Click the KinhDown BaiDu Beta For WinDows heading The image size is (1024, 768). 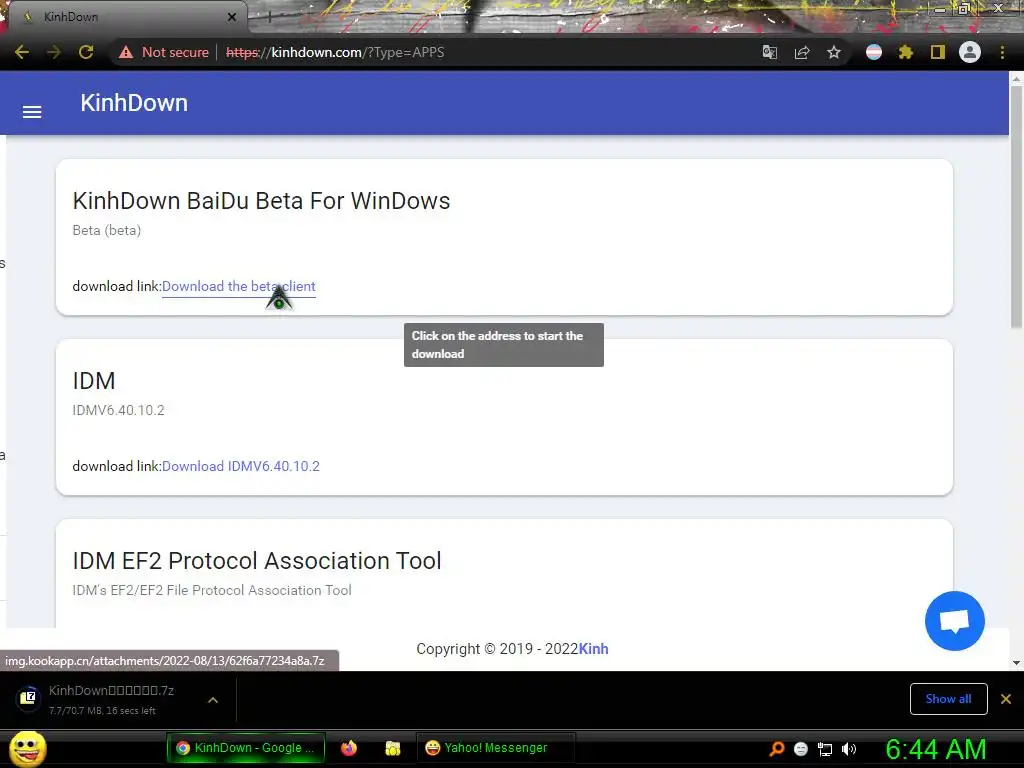click(x=261, y=200)
